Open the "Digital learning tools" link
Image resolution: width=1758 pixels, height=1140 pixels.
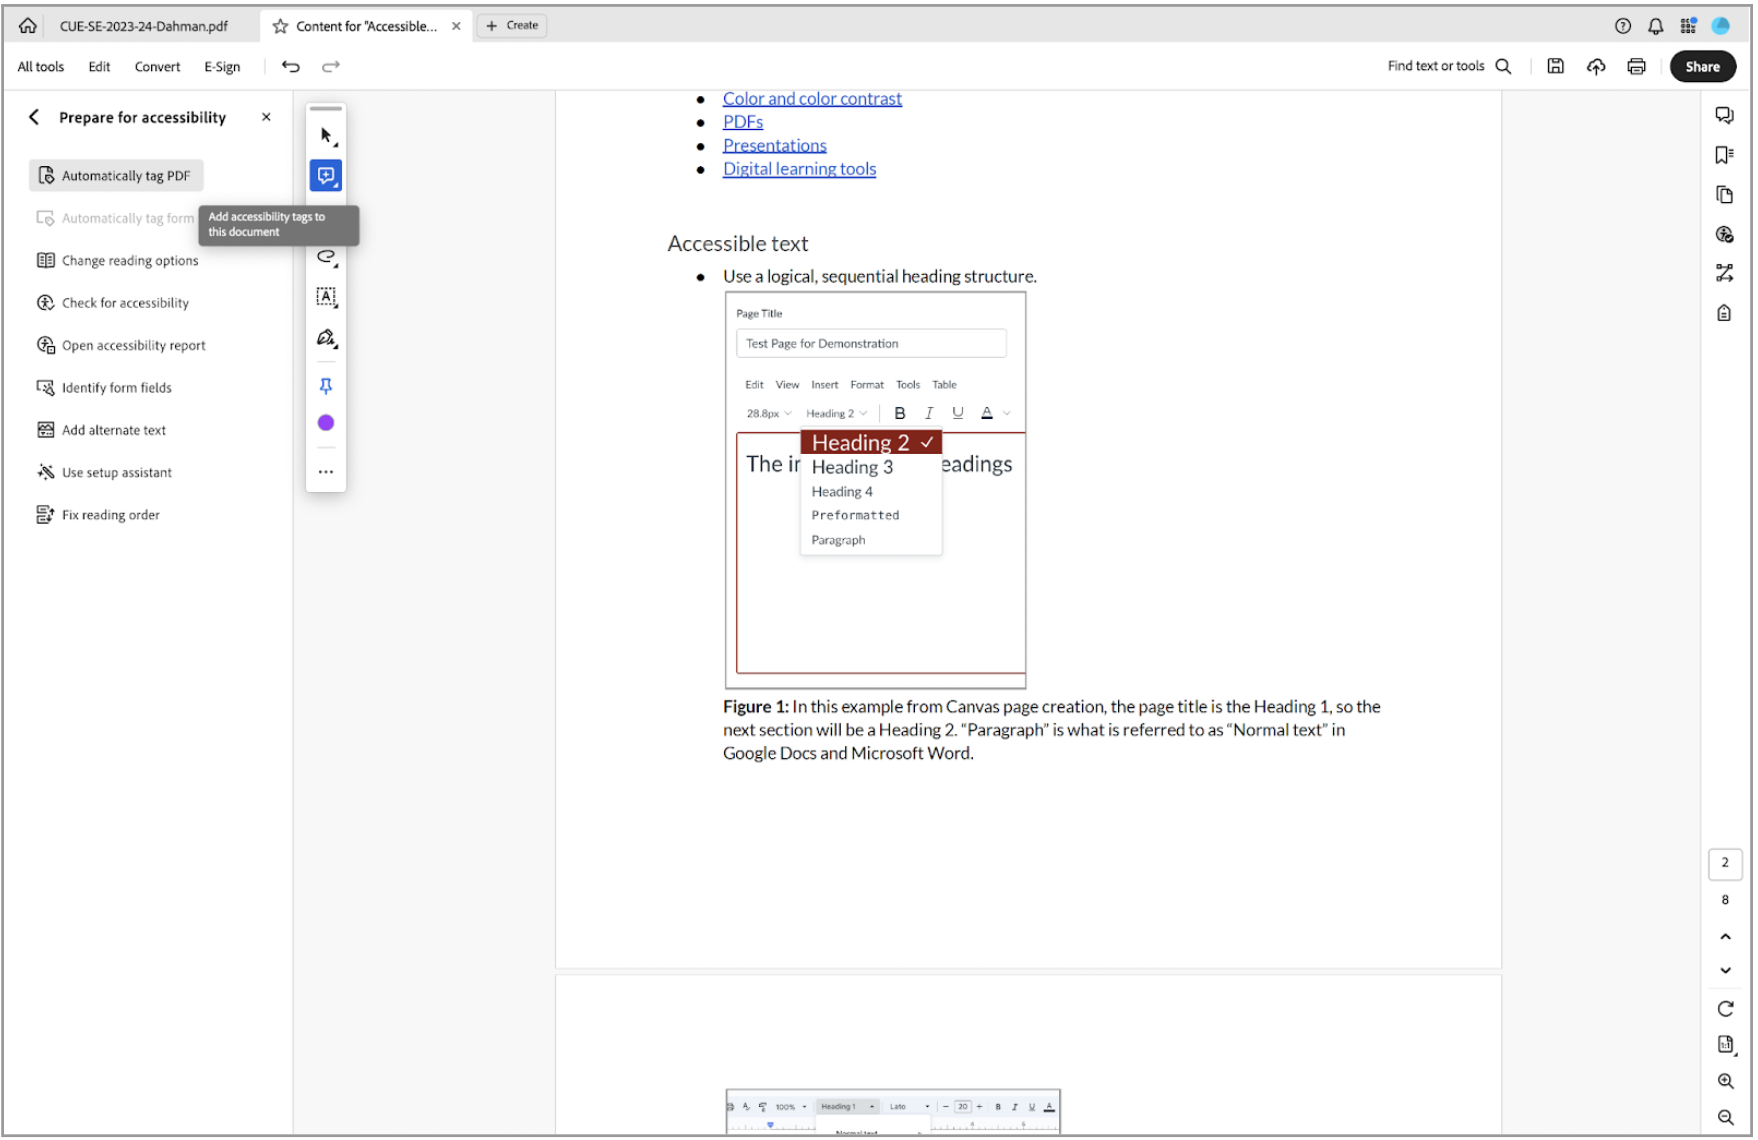coord(799,168)
